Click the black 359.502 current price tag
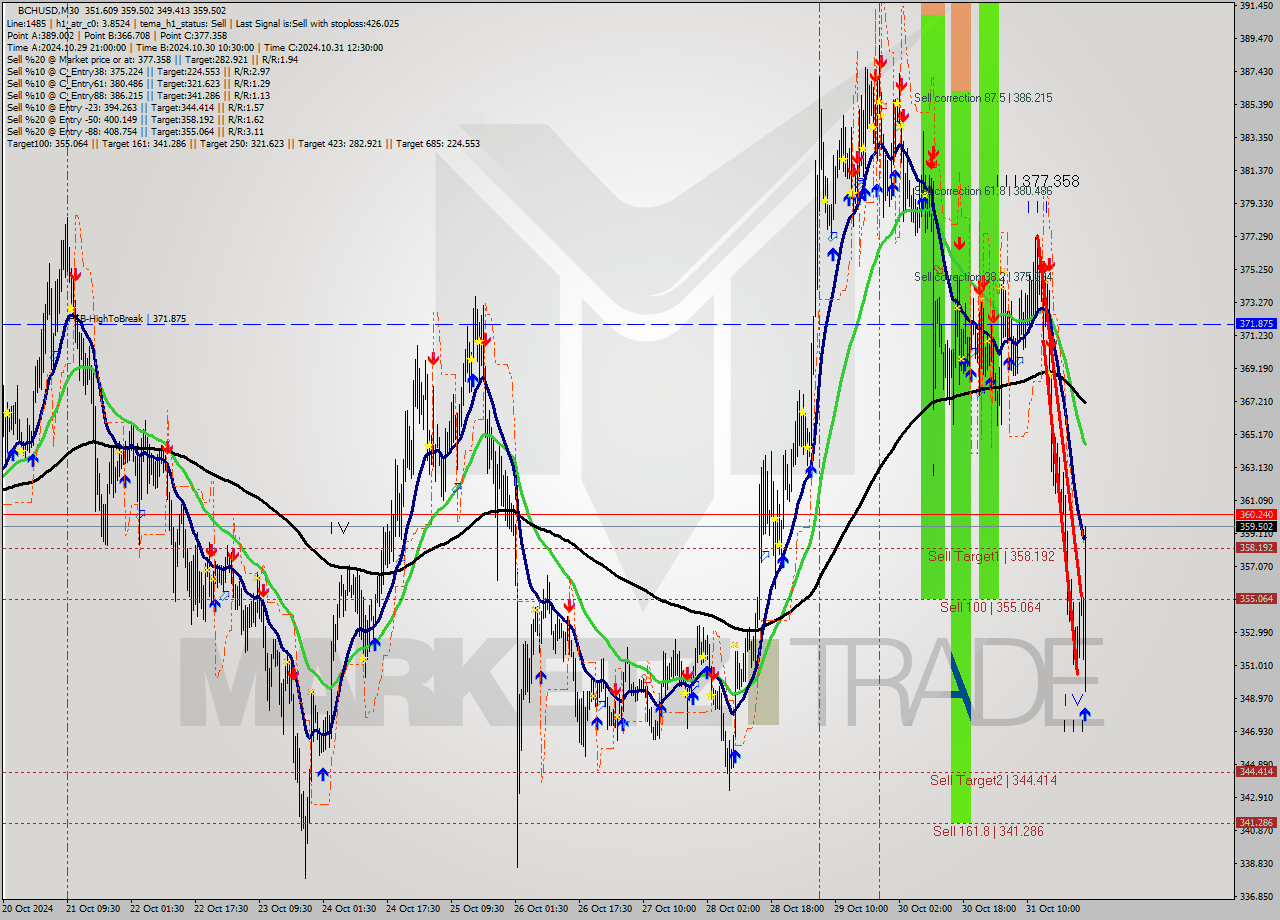 pyautogui.click(x=1256, y=526)
